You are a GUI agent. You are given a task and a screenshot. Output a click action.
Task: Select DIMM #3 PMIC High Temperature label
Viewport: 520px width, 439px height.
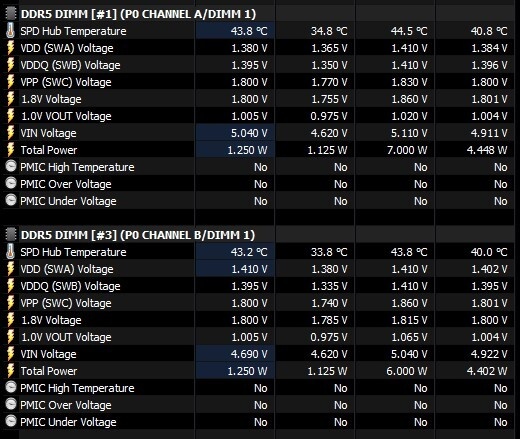click(77, 388)
